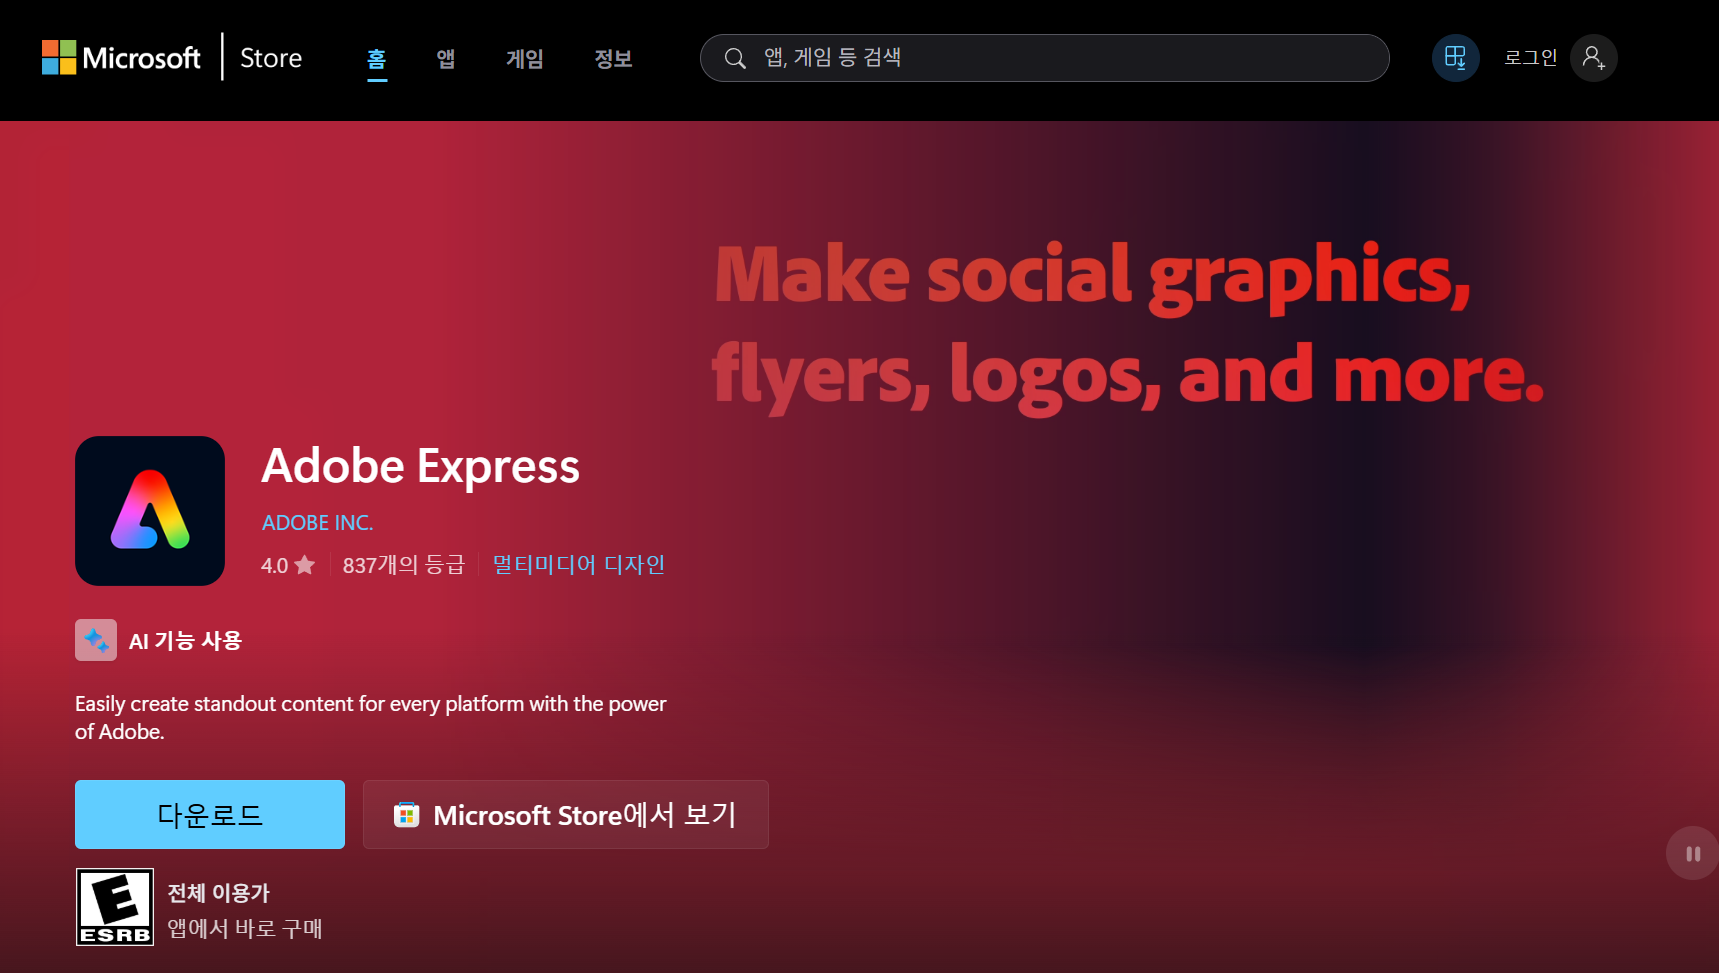Click the Microsoft logo
The height and width of the screenshot is (973, 1719).
121,58
